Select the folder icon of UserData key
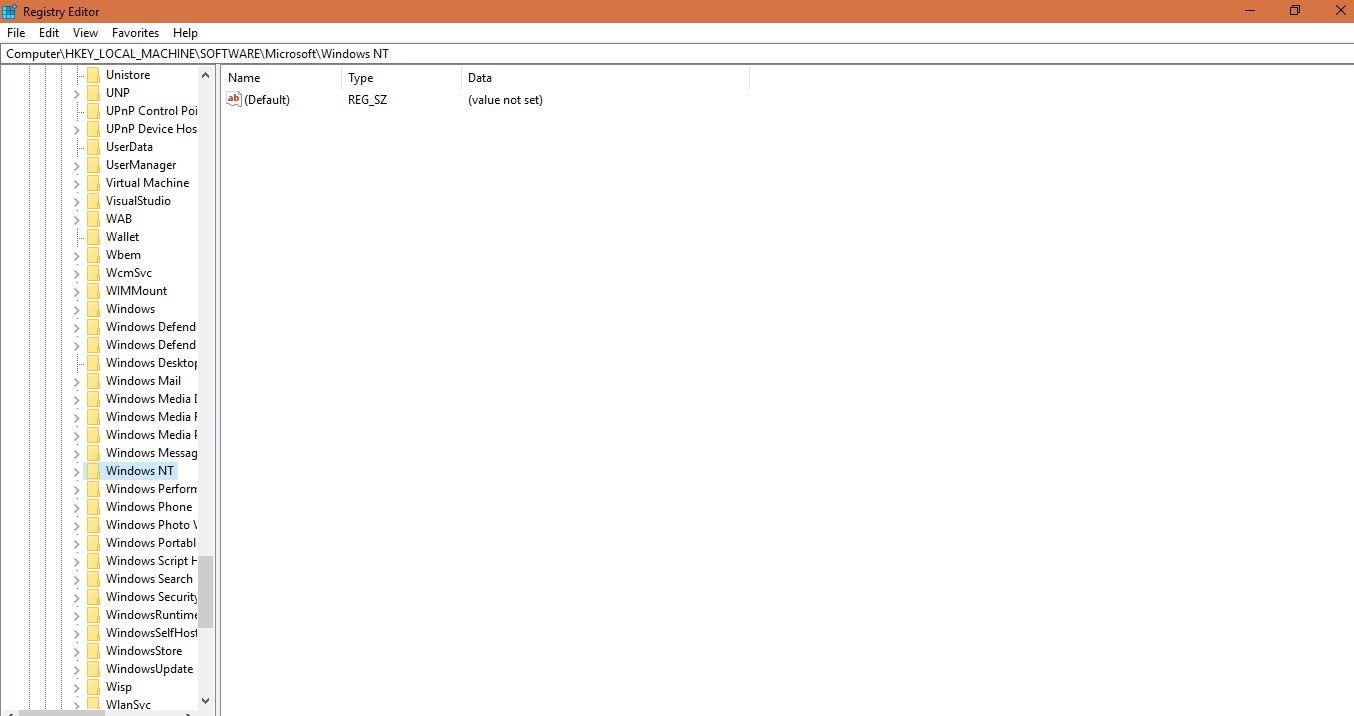Viewport: 1354px width, 716px height. [93, 147]
